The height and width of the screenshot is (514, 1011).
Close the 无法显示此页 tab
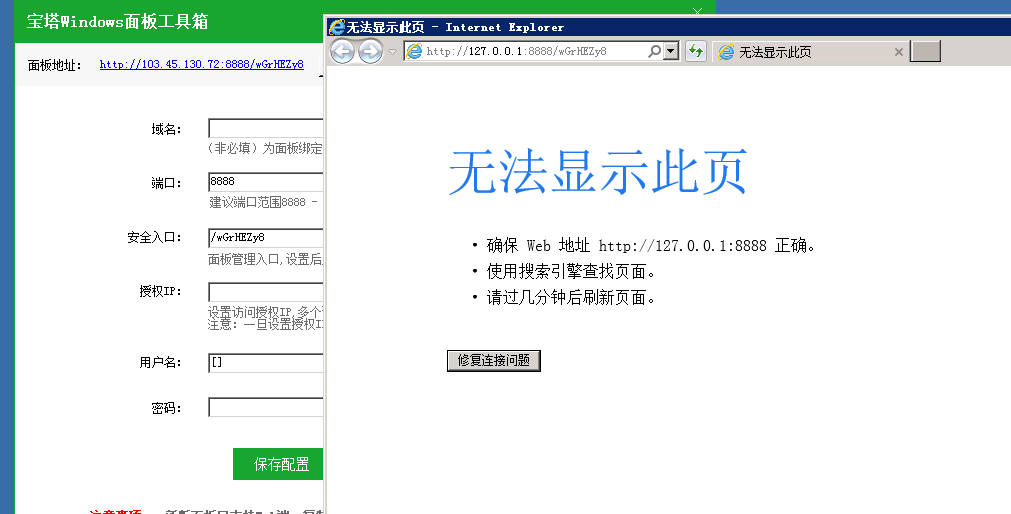point(898,52)
